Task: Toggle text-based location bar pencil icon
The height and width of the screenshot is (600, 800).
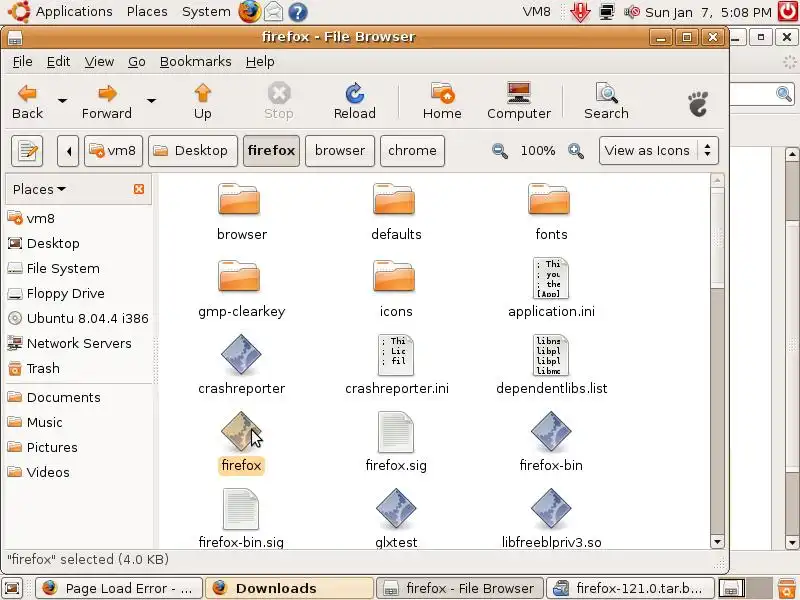Action: (x=27, y=151)
